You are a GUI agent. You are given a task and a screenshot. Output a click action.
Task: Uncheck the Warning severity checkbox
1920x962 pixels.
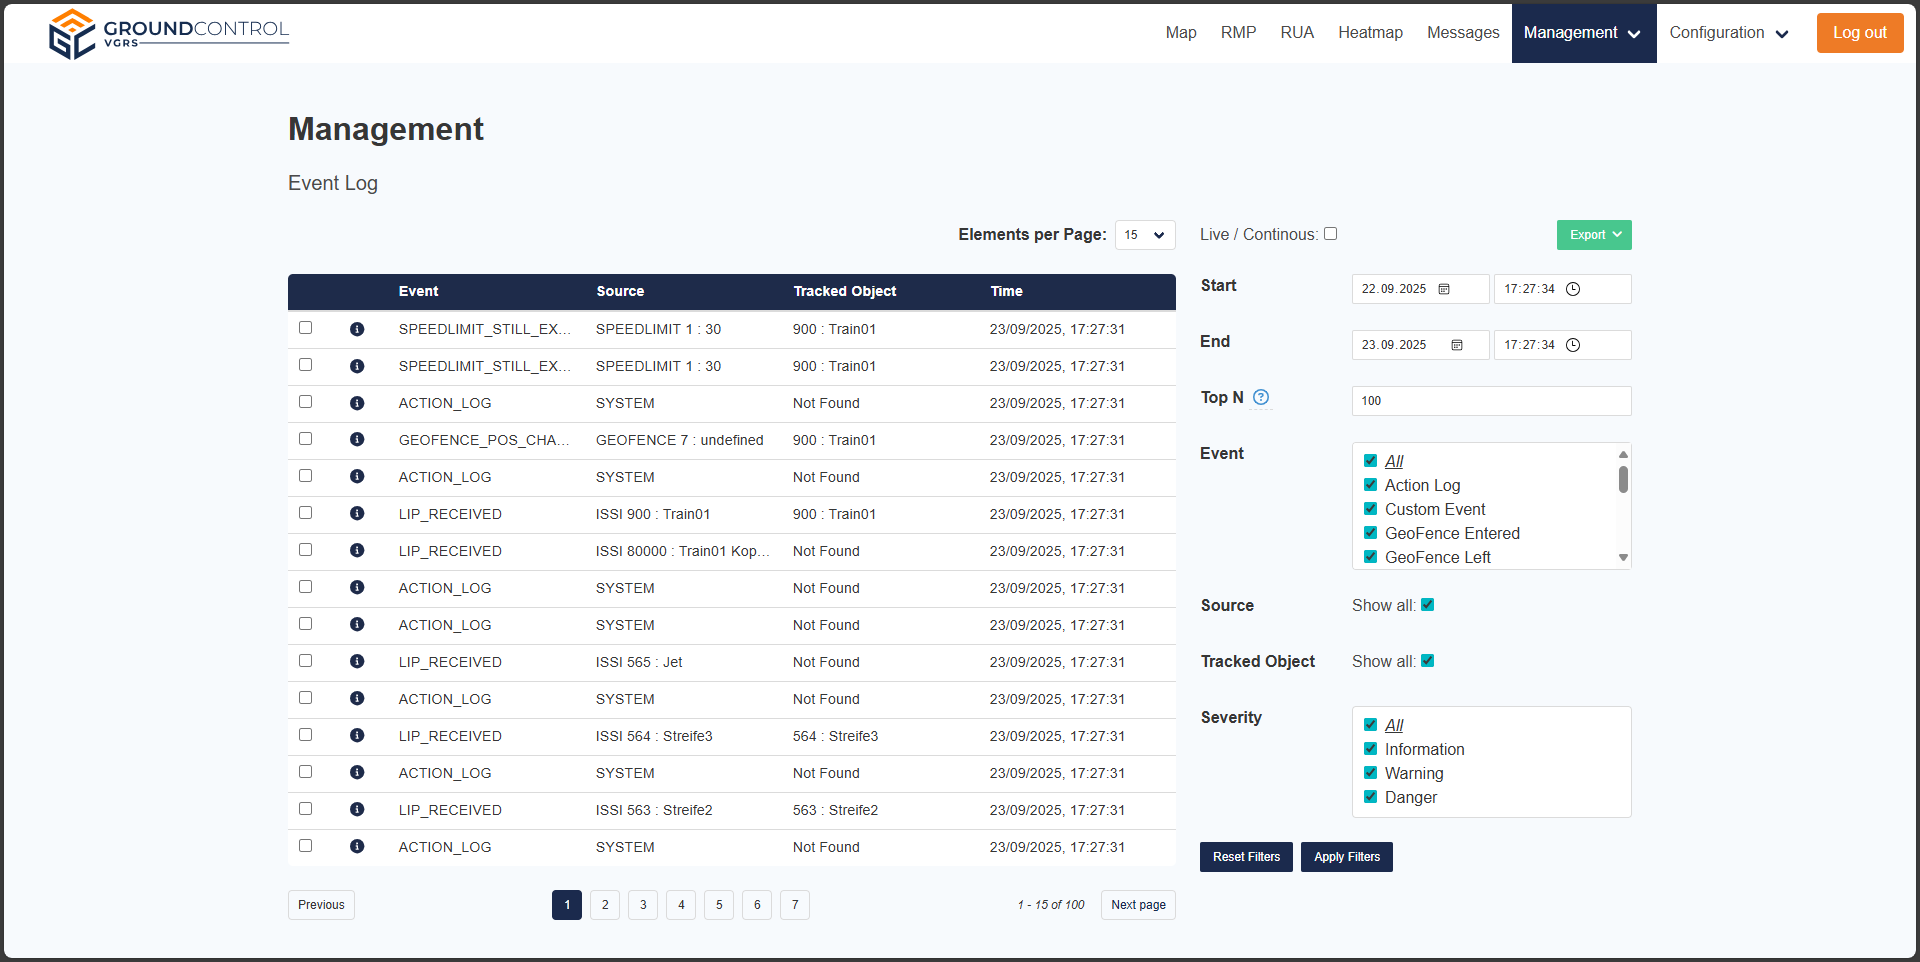[x=1371, y=773]
